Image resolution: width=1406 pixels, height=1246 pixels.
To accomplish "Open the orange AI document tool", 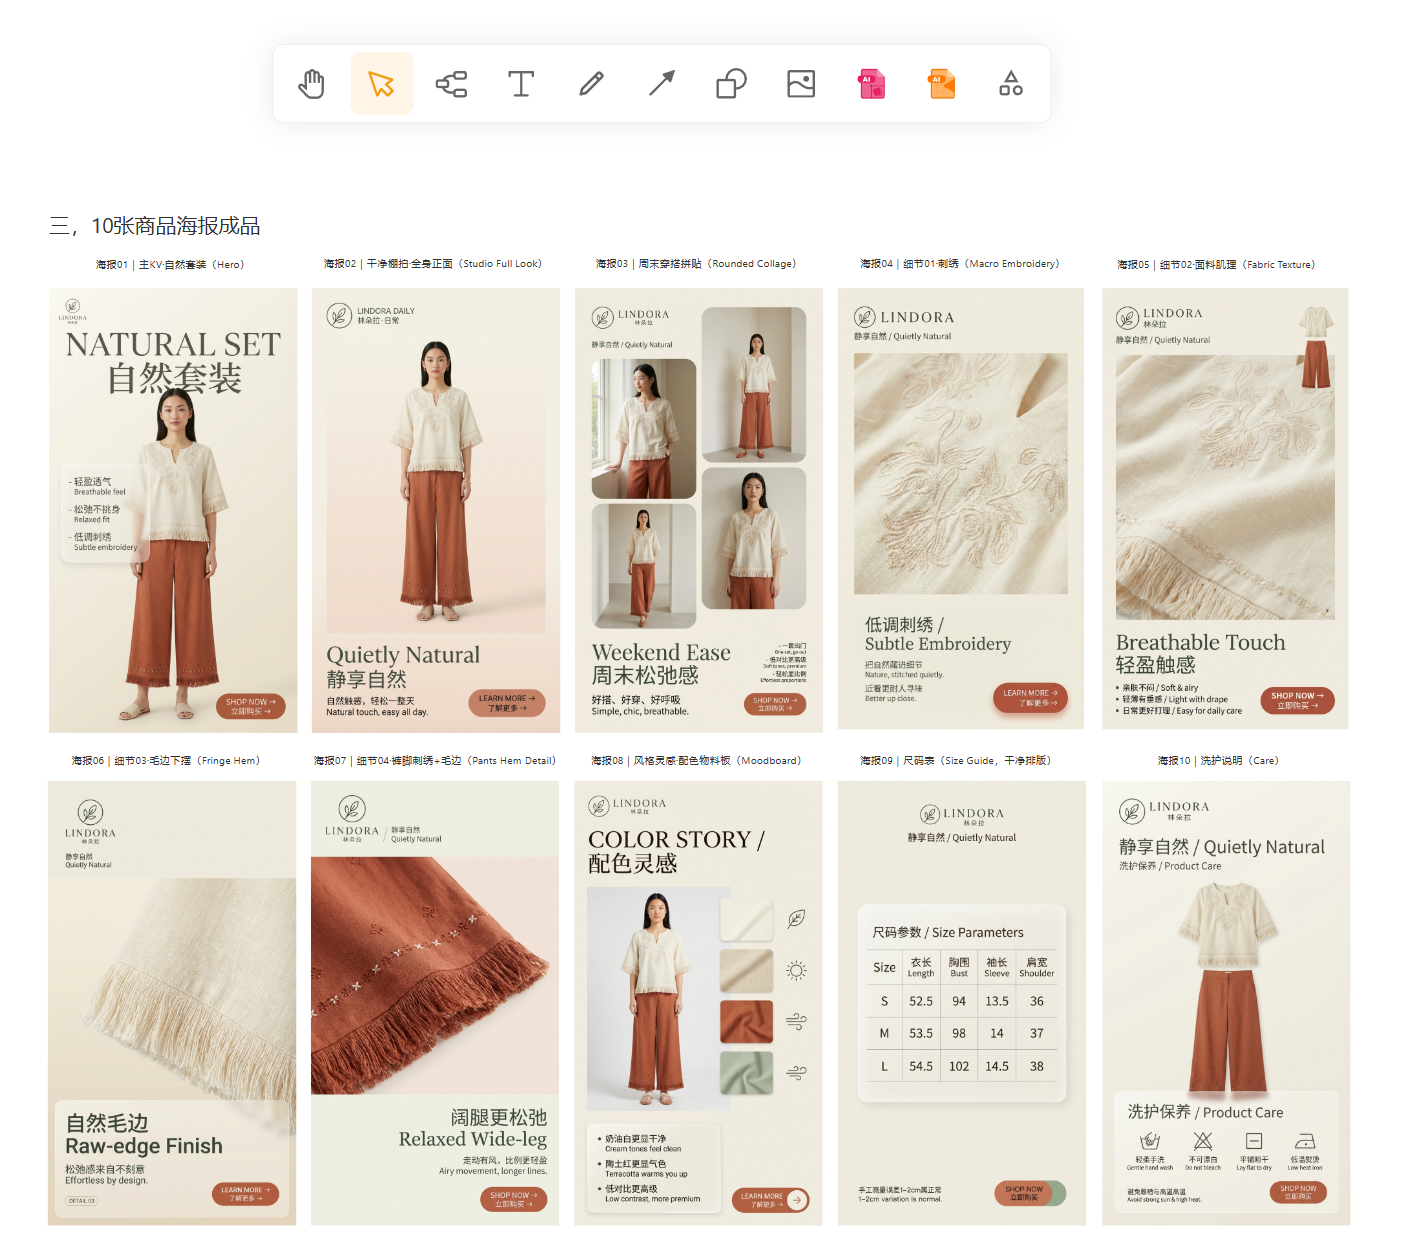I will click(x=942, y=84).
